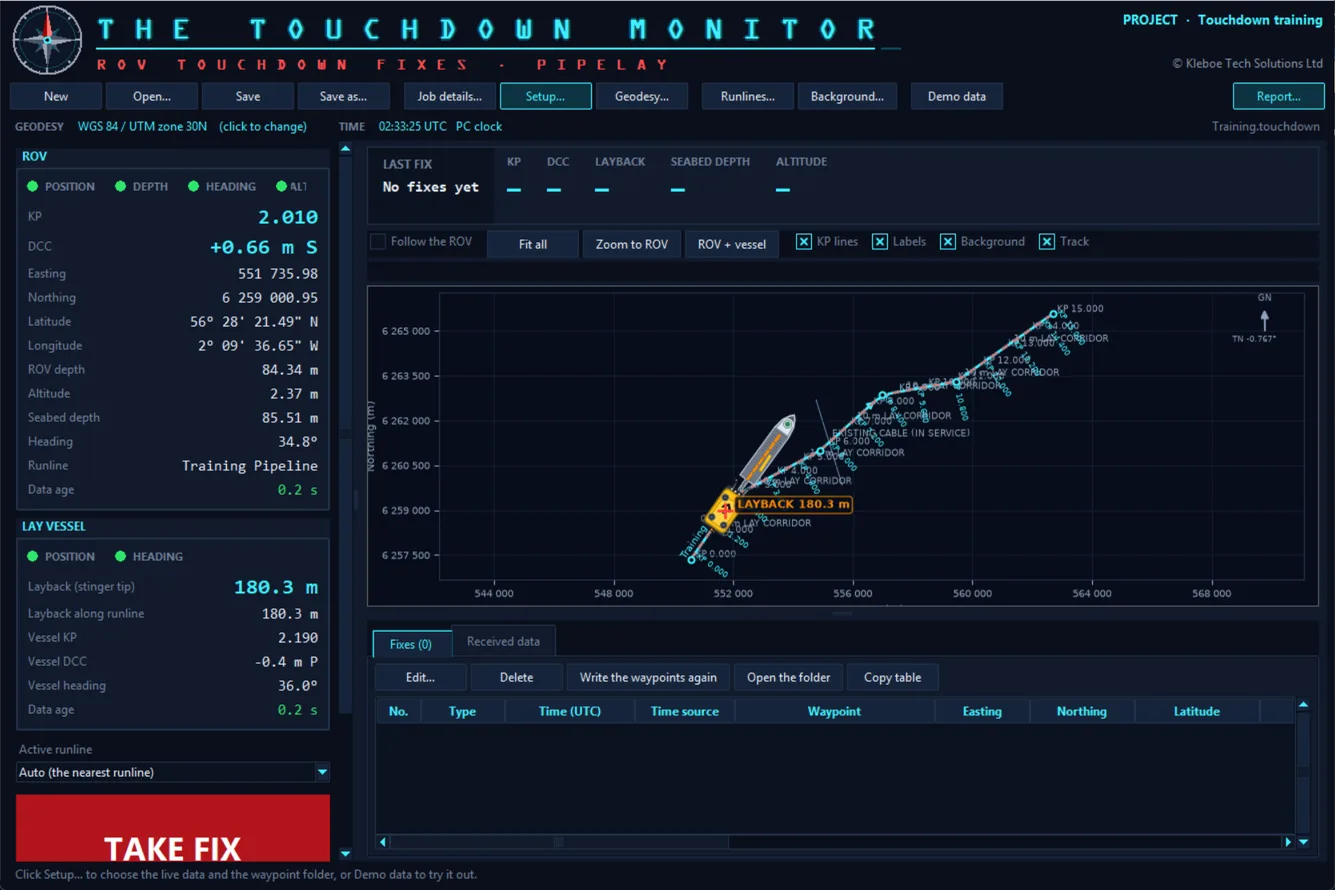Image resolution: width=1335 pixels, height=890 pixels.
Task: Click the Delete button
Action: pos(517,677)
